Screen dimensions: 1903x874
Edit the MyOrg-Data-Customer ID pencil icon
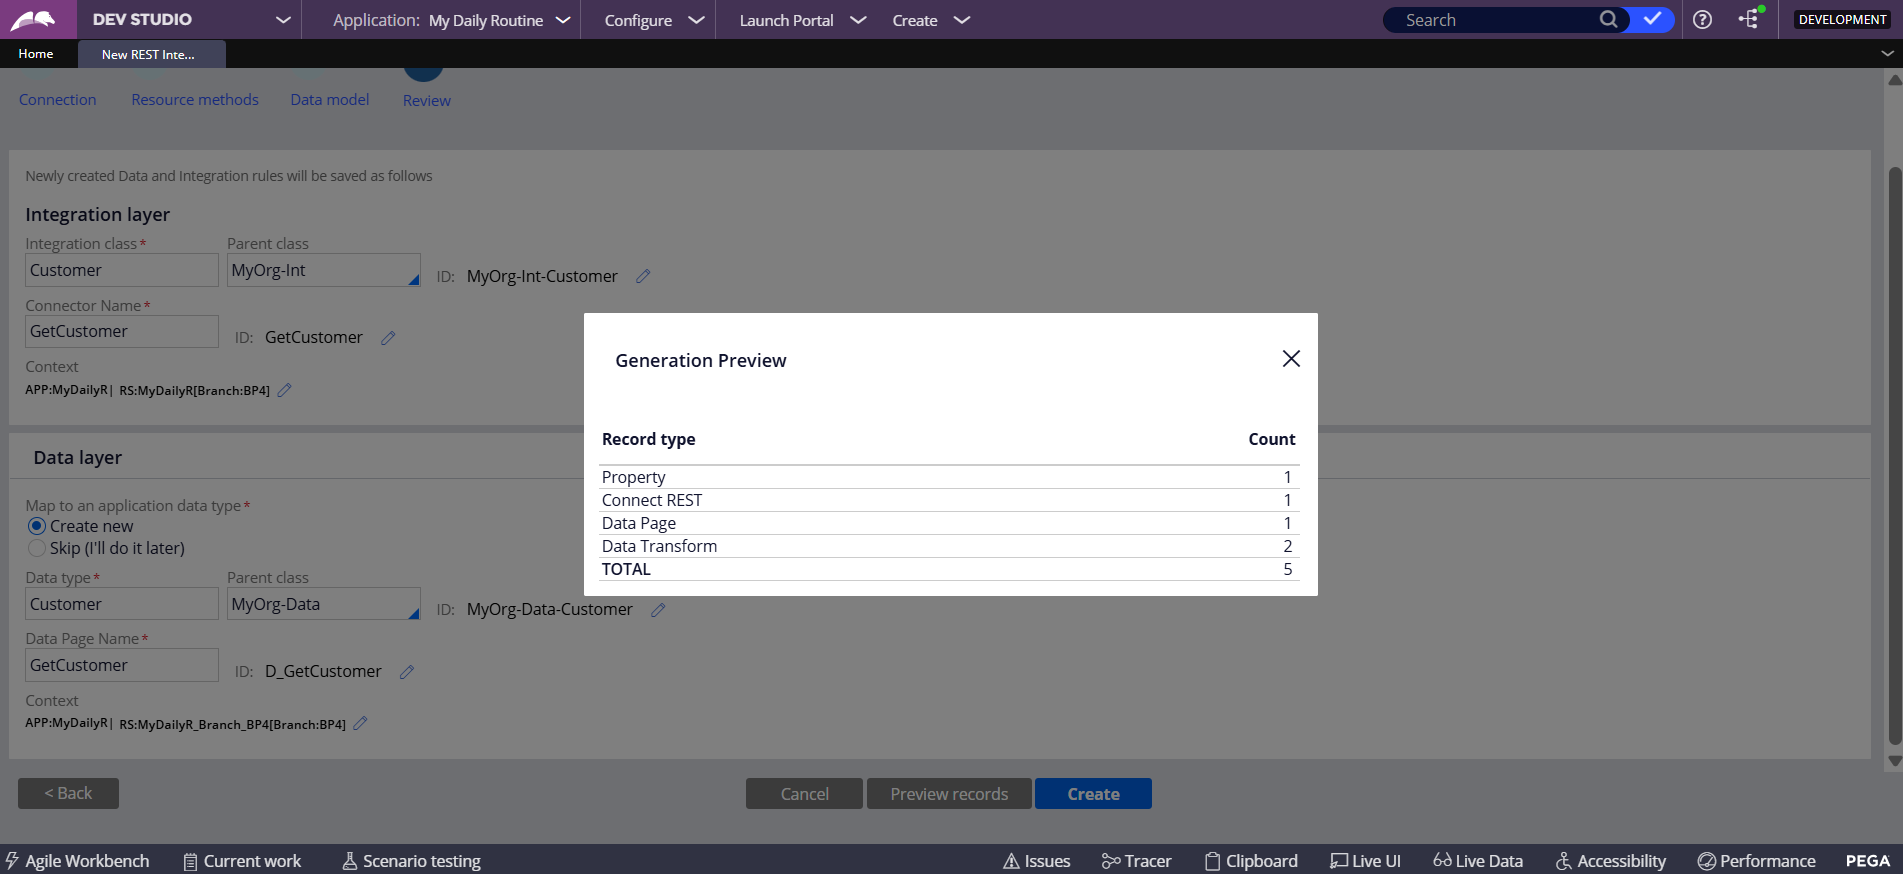tap(658, 610)
